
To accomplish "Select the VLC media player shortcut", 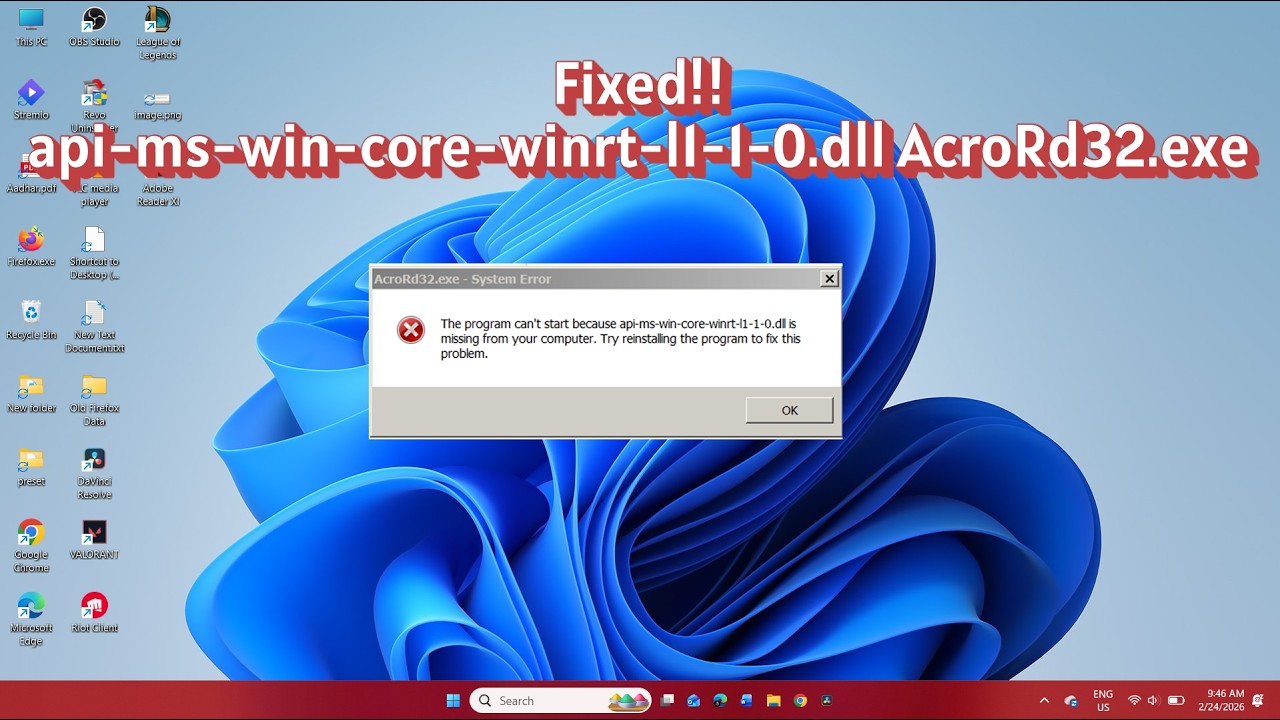I will click(94, 180).
